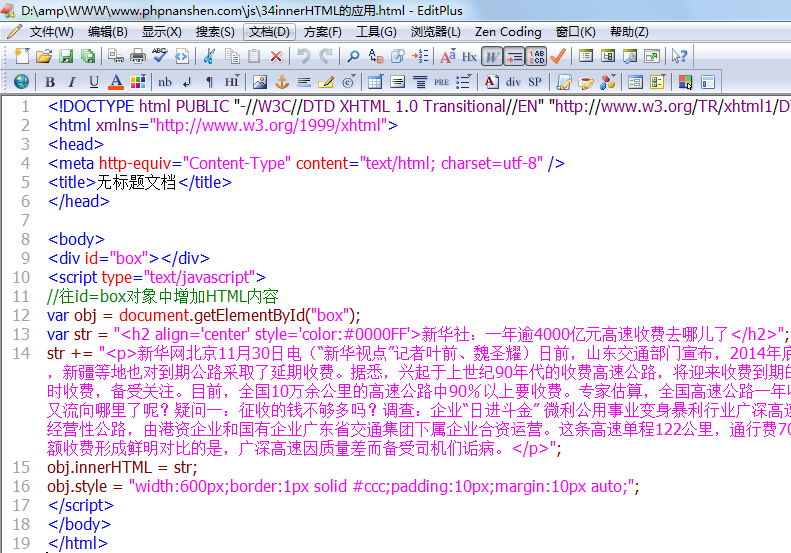Open a file using the folder icon
791x553 pixels.
pos(44,56)
